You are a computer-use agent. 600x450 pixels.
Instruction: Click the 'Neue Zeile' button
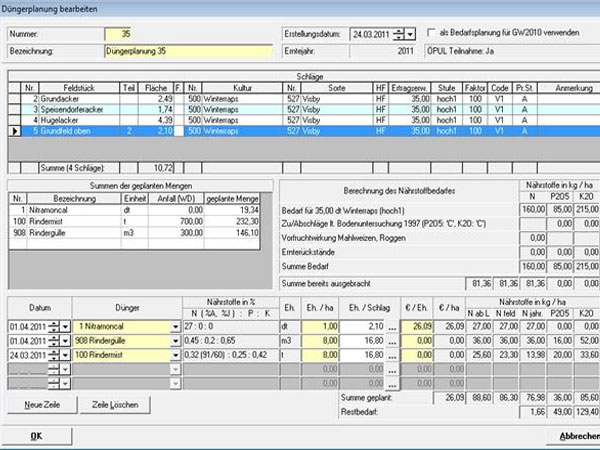(x=42, y=405)
